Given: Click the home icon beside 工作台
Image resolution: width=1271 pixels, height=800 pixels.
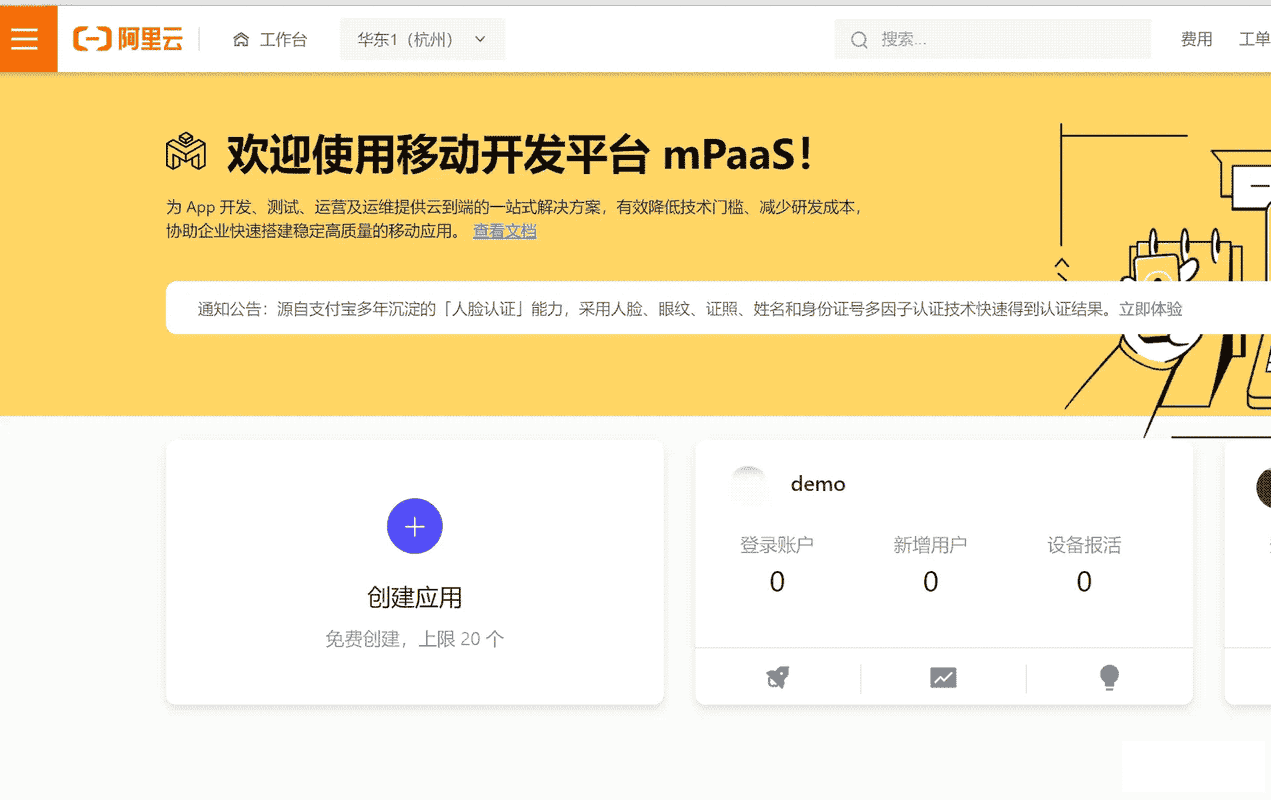Looking at the screenshot, I should pos(240,40).
